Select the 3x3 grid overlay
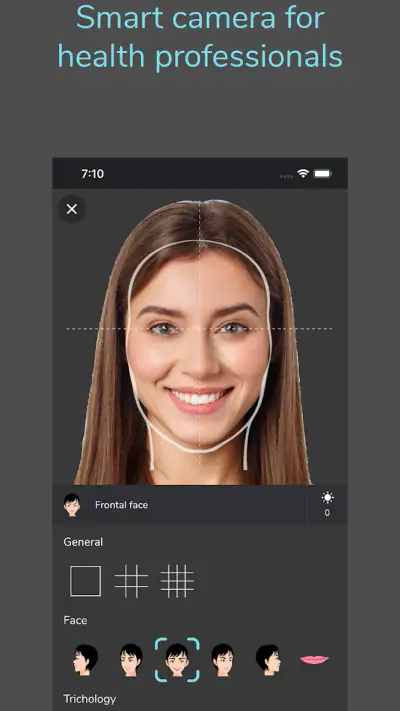Screen dimensions: 400x711 pos(131,581)
